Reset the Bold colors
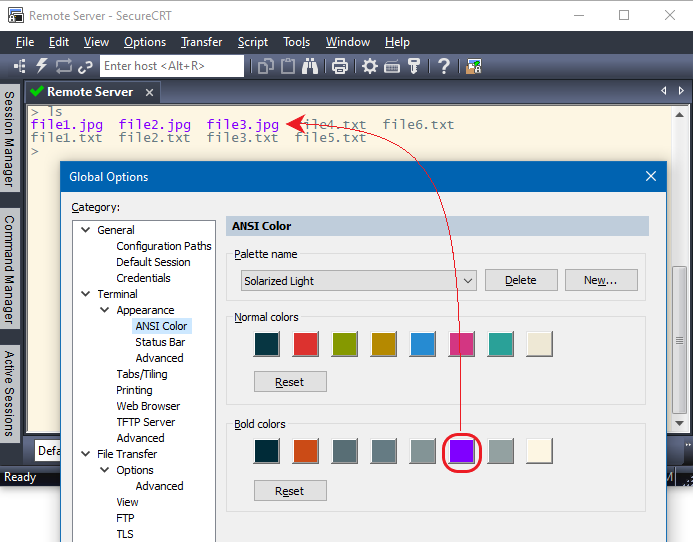Screen dimensions: 693x542 [290, 491]
